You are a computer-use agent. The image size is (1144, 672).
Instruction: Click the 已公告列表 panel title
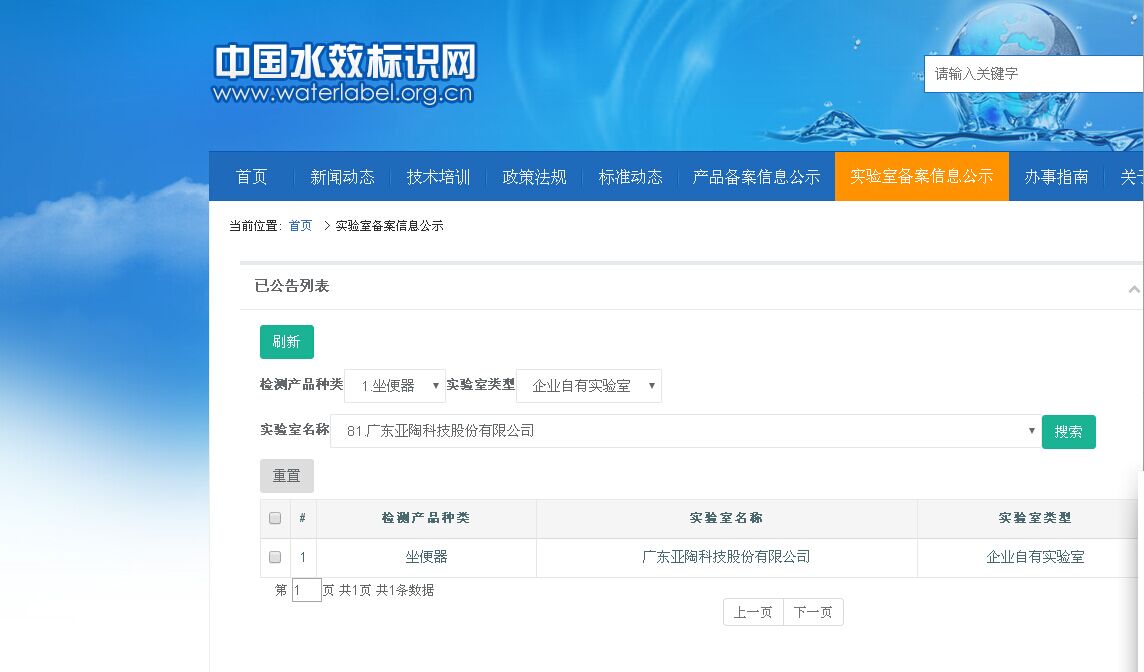pos(292,286)
